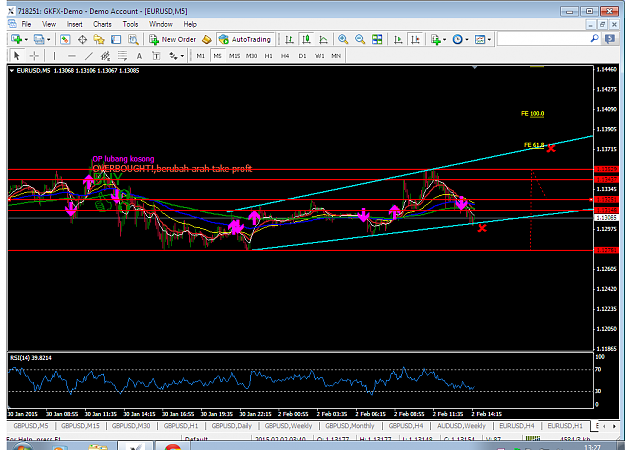Open the chat messages icon
The height and width of the screenshot is (450, 625).
tap(609, 39)
